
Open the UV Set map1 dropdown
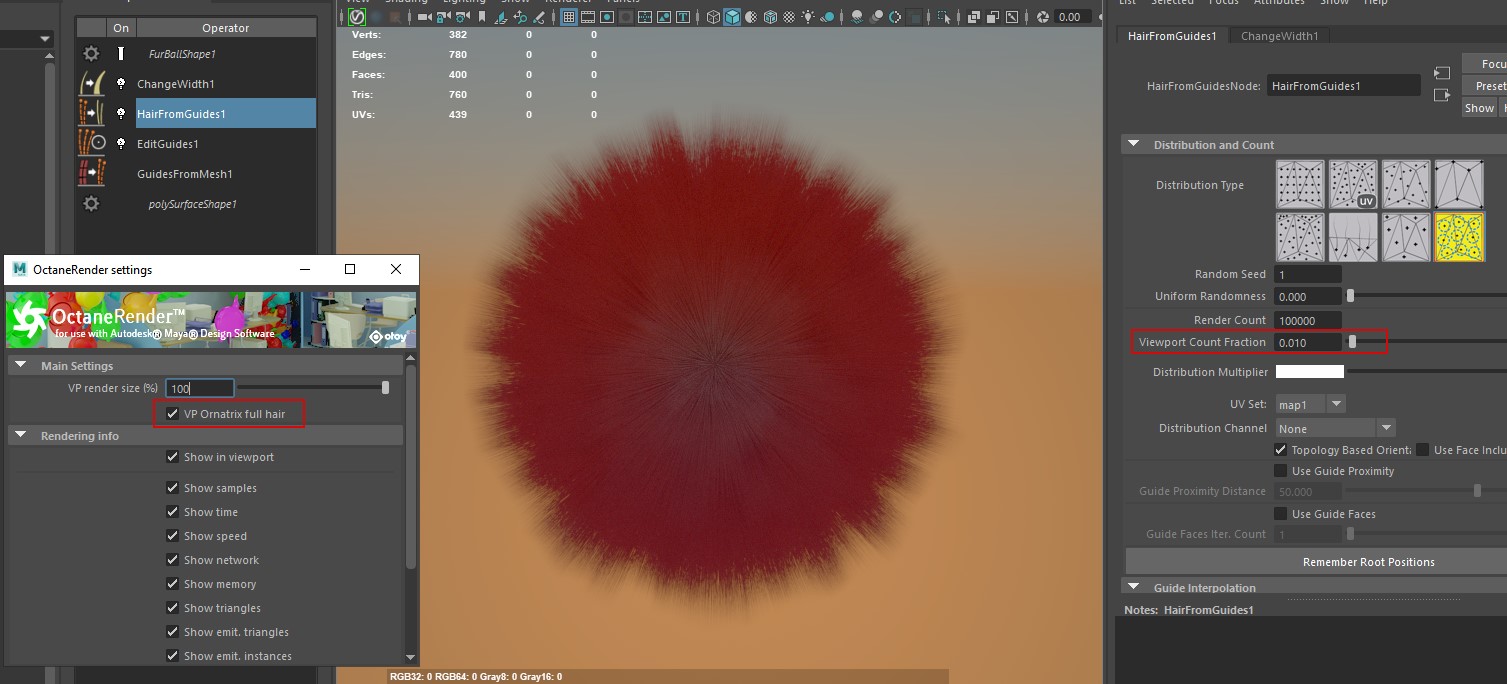click(1310, 404)
